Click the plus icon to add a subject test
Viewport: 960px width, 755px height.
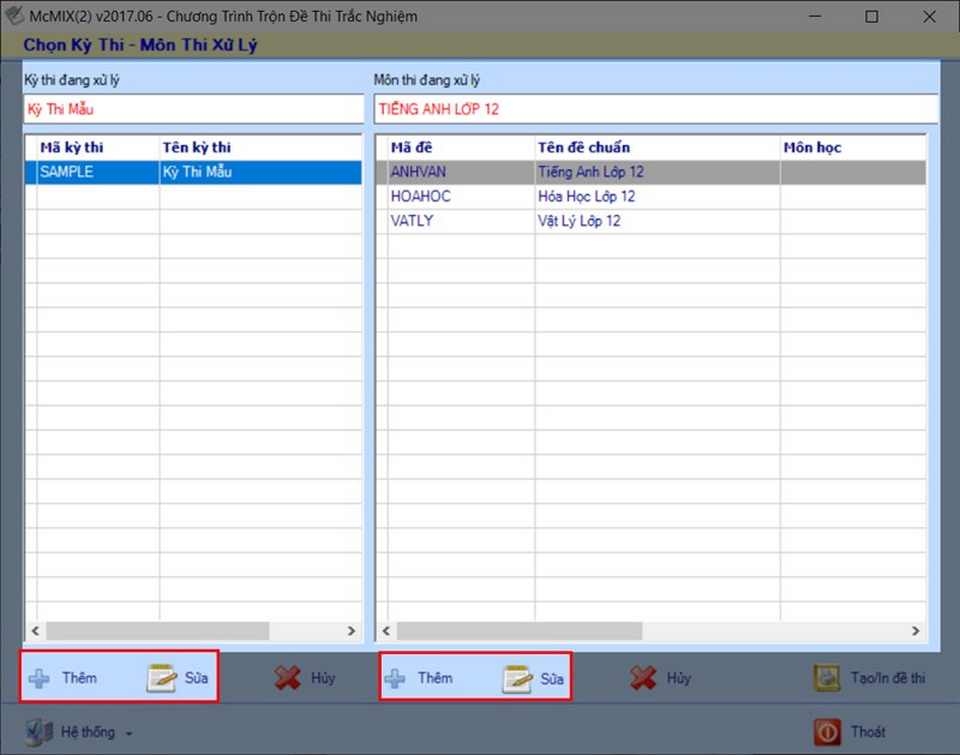[x=395, y=678]
